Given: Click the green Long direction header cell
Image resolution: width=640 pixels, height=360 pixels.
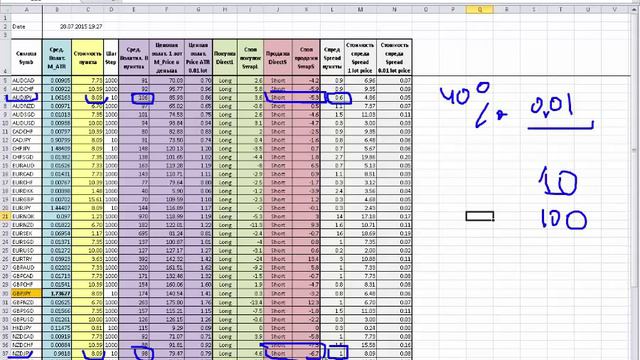Looking at the screenshot, I should pos(225,58).
